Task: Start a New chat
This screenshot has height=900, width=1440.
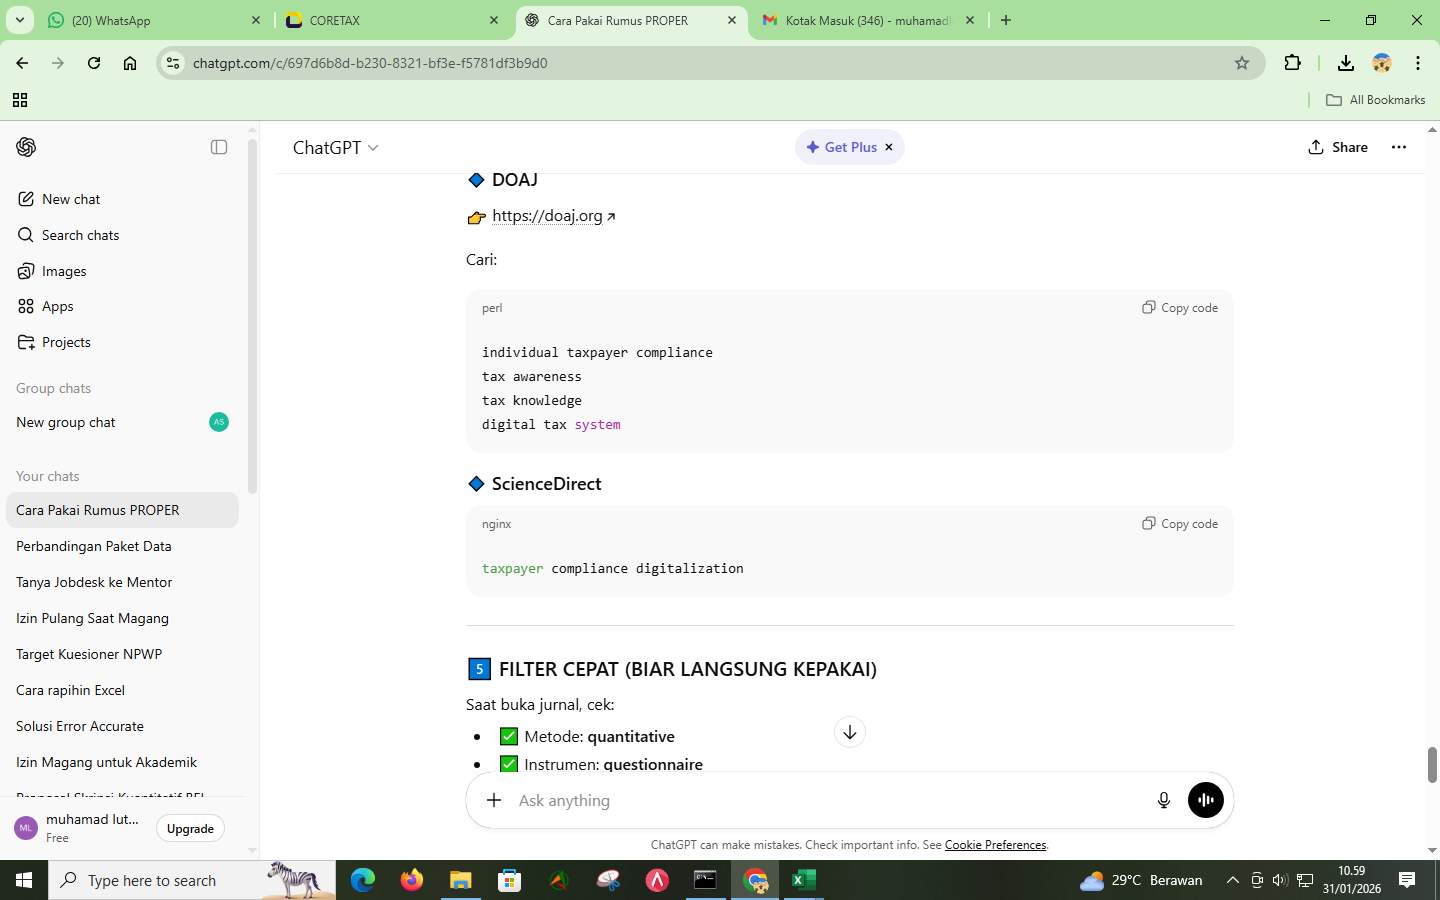Action: (x=69, y=199)
